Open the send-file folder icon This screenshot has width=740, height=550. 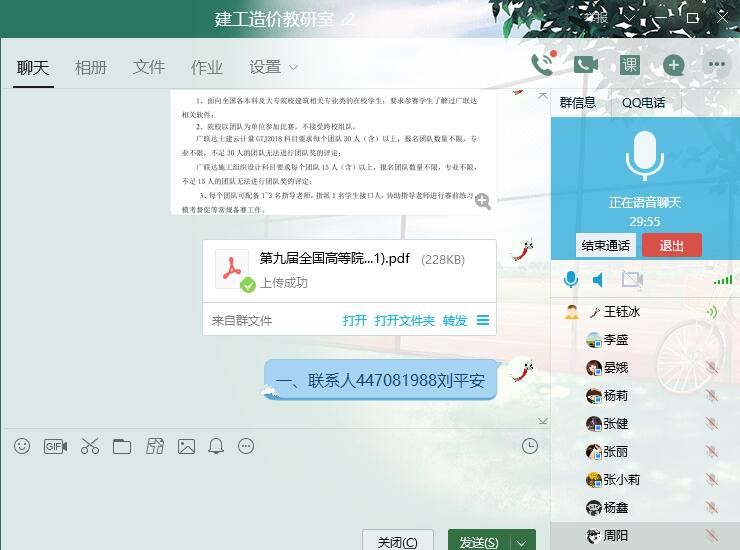pyautogui.click(x=122, y=446)
